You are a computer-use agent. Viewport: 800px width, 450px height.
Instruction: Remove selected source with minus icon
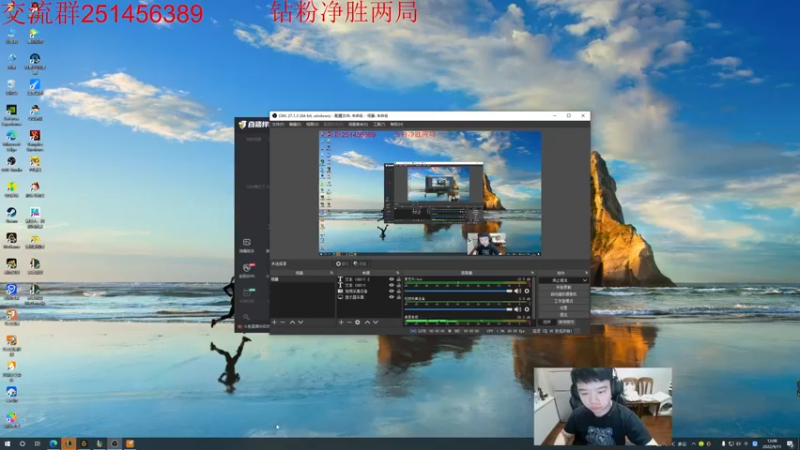pyautogui.click(x=349, y=322)
